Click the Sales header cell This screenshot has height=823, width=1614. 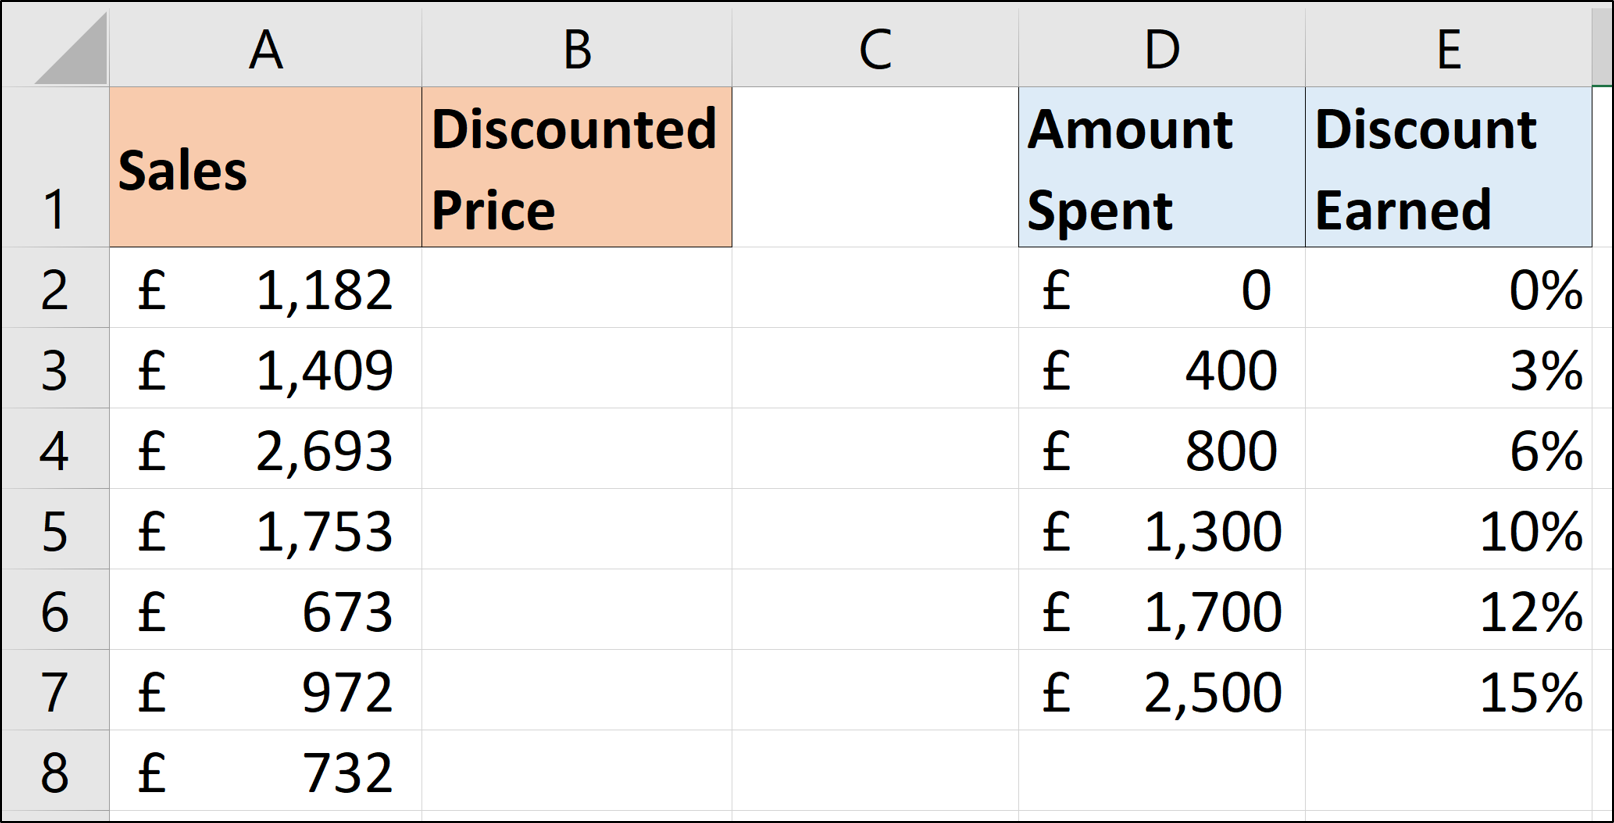click(x=265, y=168)
